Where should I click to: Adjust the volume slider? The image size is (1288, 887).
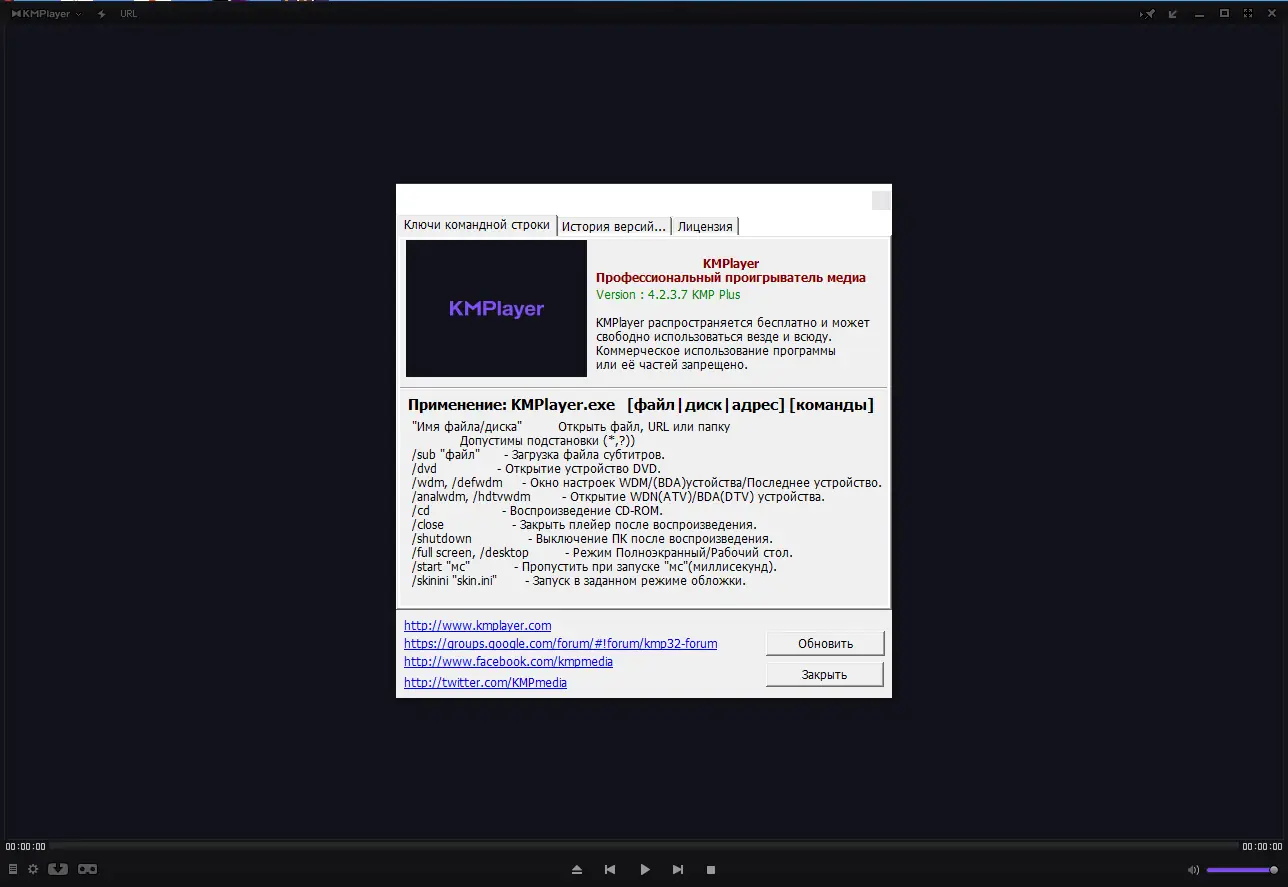point(1242,870)
